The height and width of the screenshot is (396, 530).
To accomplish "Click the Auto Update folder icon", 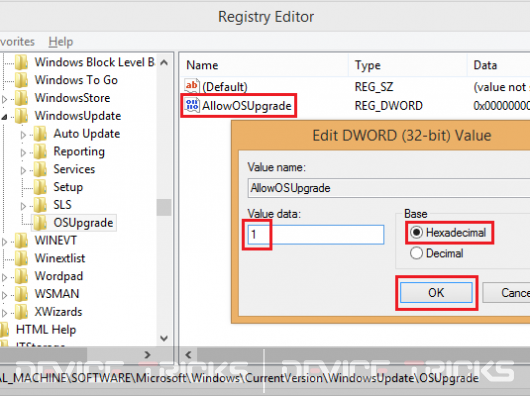I will [x=41, y=134].
